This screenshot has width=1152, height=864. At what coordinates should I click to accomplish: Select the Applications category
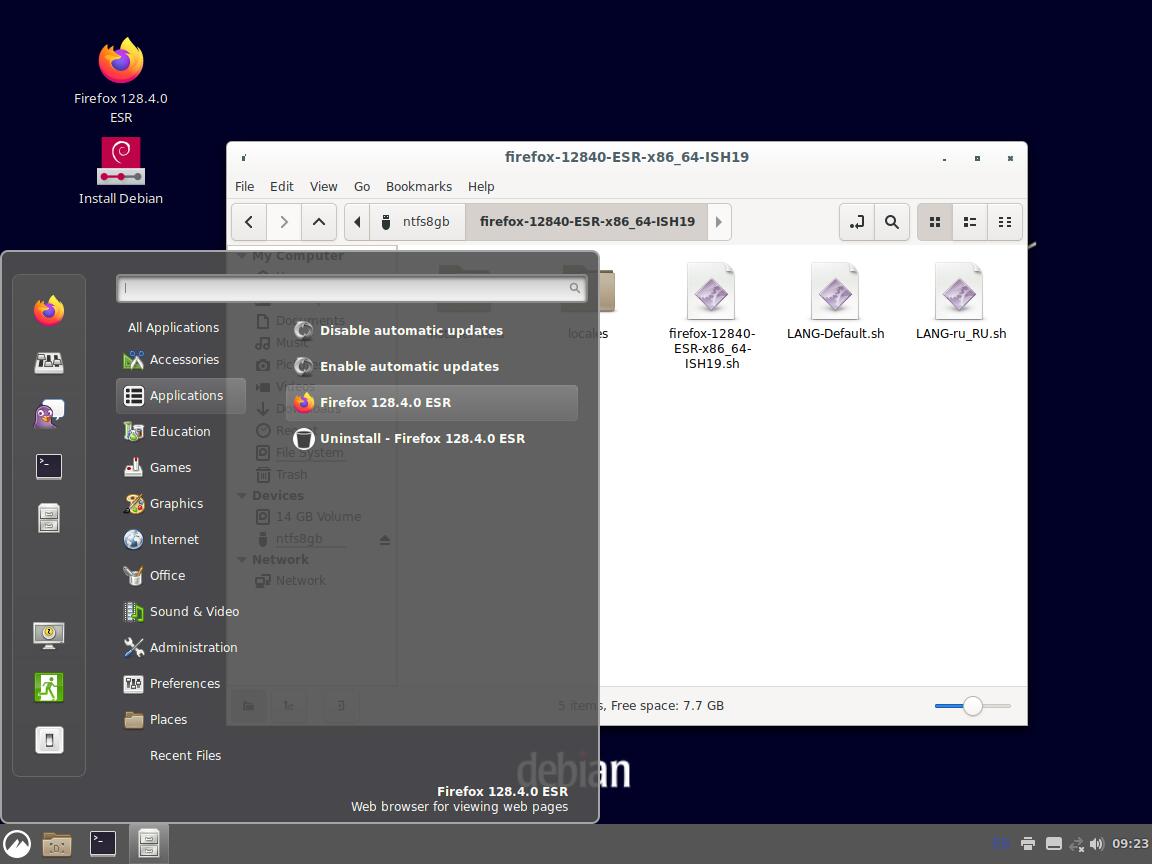click(x=181, y=396)
